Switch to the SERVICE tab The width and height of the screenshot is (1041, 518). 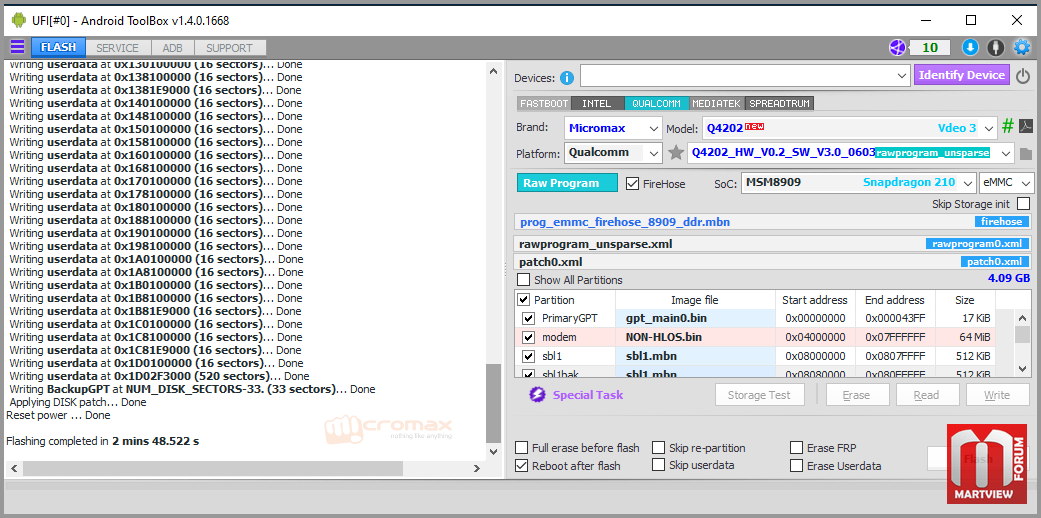coord(118,48)
